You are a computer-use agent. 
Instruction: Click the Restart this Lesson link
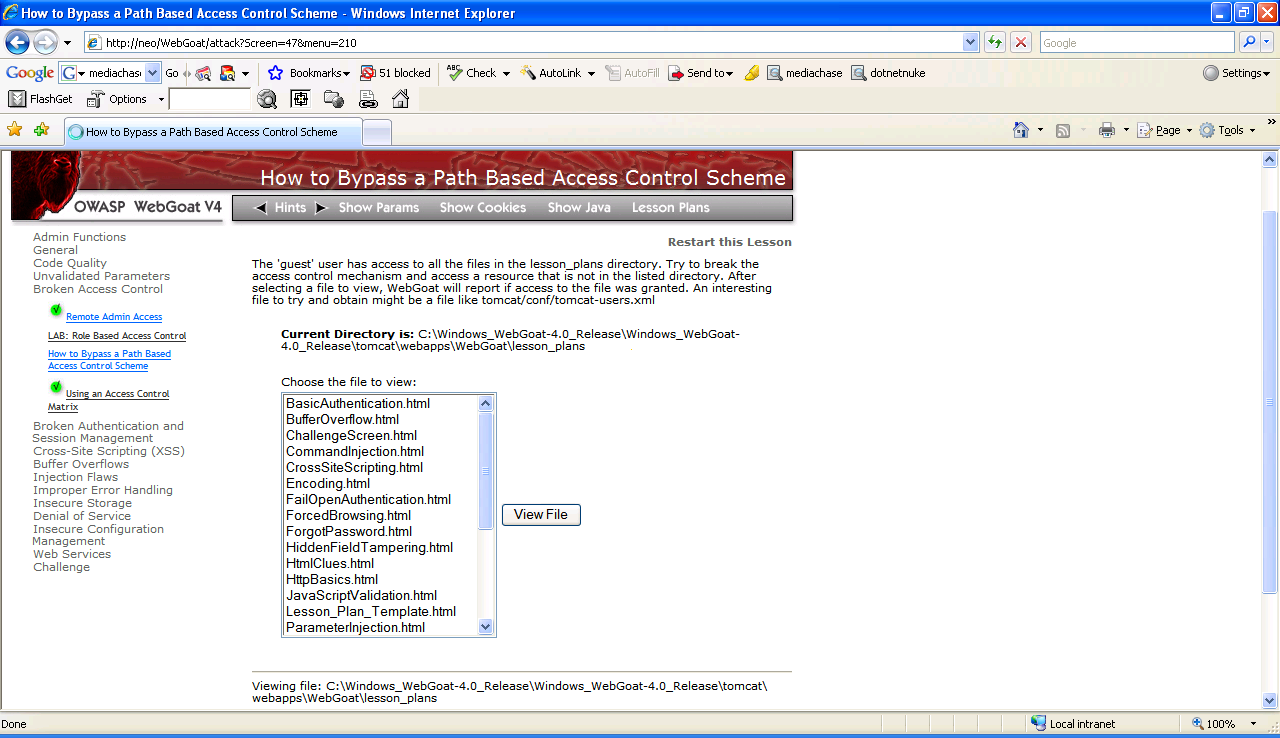pos(729,242)
